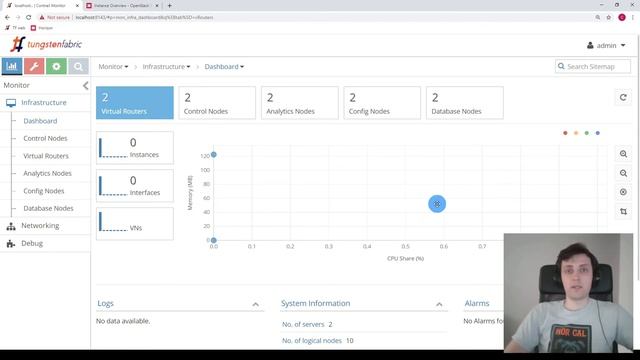
Task: Reload the browser page
Action: 29,17
